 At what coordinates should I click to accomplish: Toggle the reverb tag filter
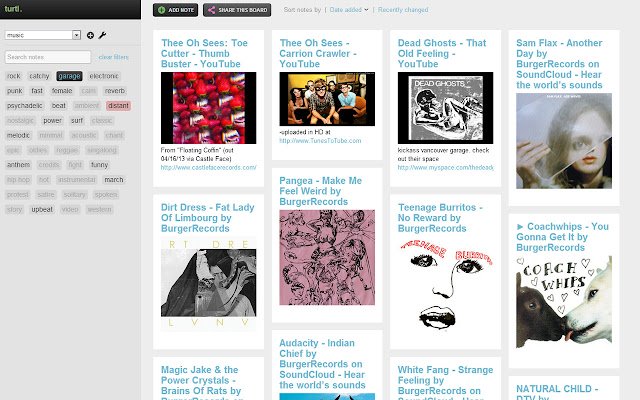click(115, 91)
